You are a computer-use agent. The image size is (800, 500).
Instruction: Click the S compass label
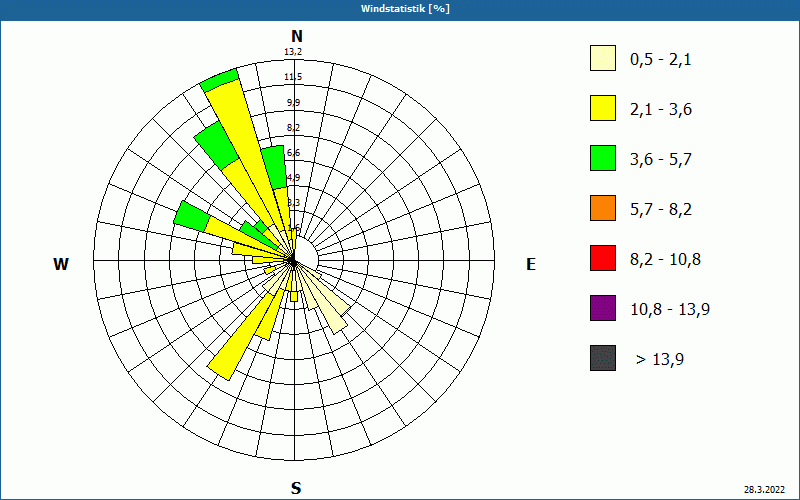click(296, 488)
